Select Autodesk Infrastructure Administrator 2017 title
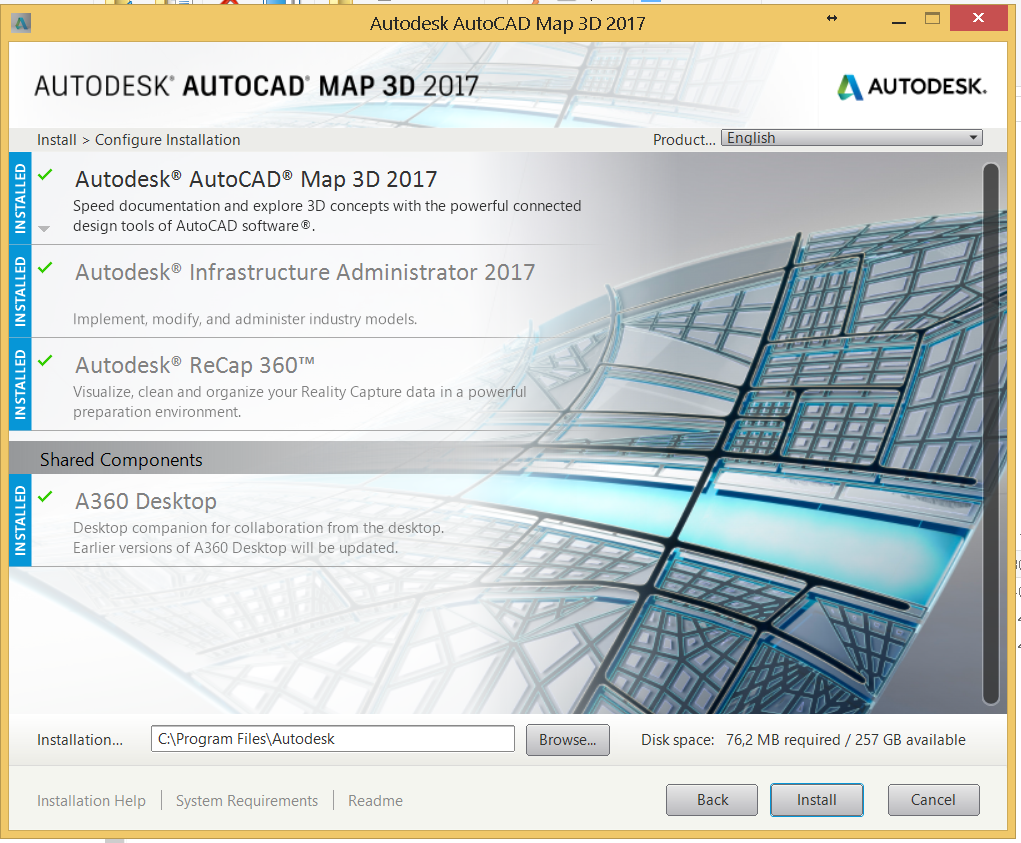This screenshot has height=843, width=1021. point(305,272)
